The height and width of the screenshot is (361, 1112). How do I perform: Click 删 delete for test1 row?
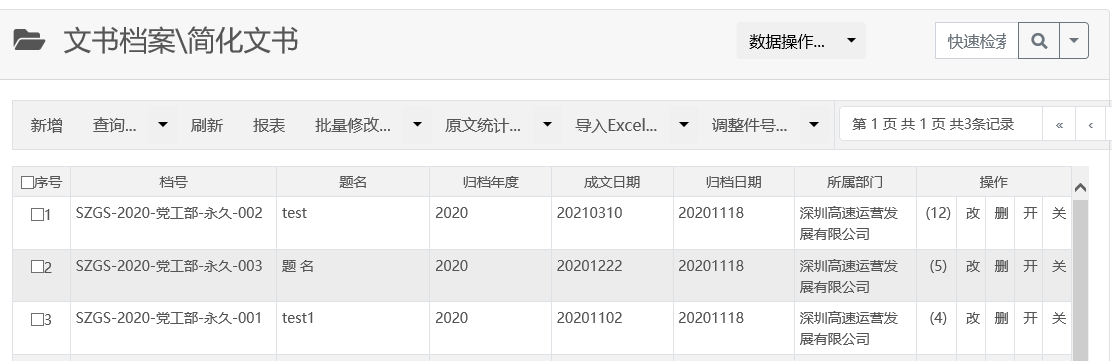pos(1001,318)
